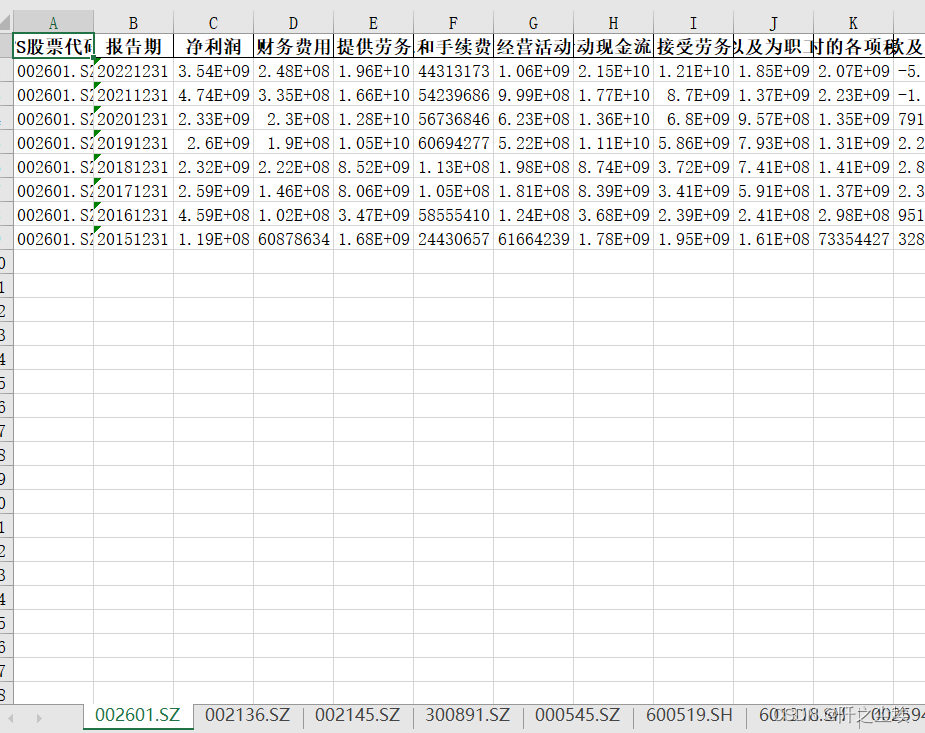Open the 002145.SZ worksheet tab
This screenshot has width=925, height=733.
click(x=357, y=715)
